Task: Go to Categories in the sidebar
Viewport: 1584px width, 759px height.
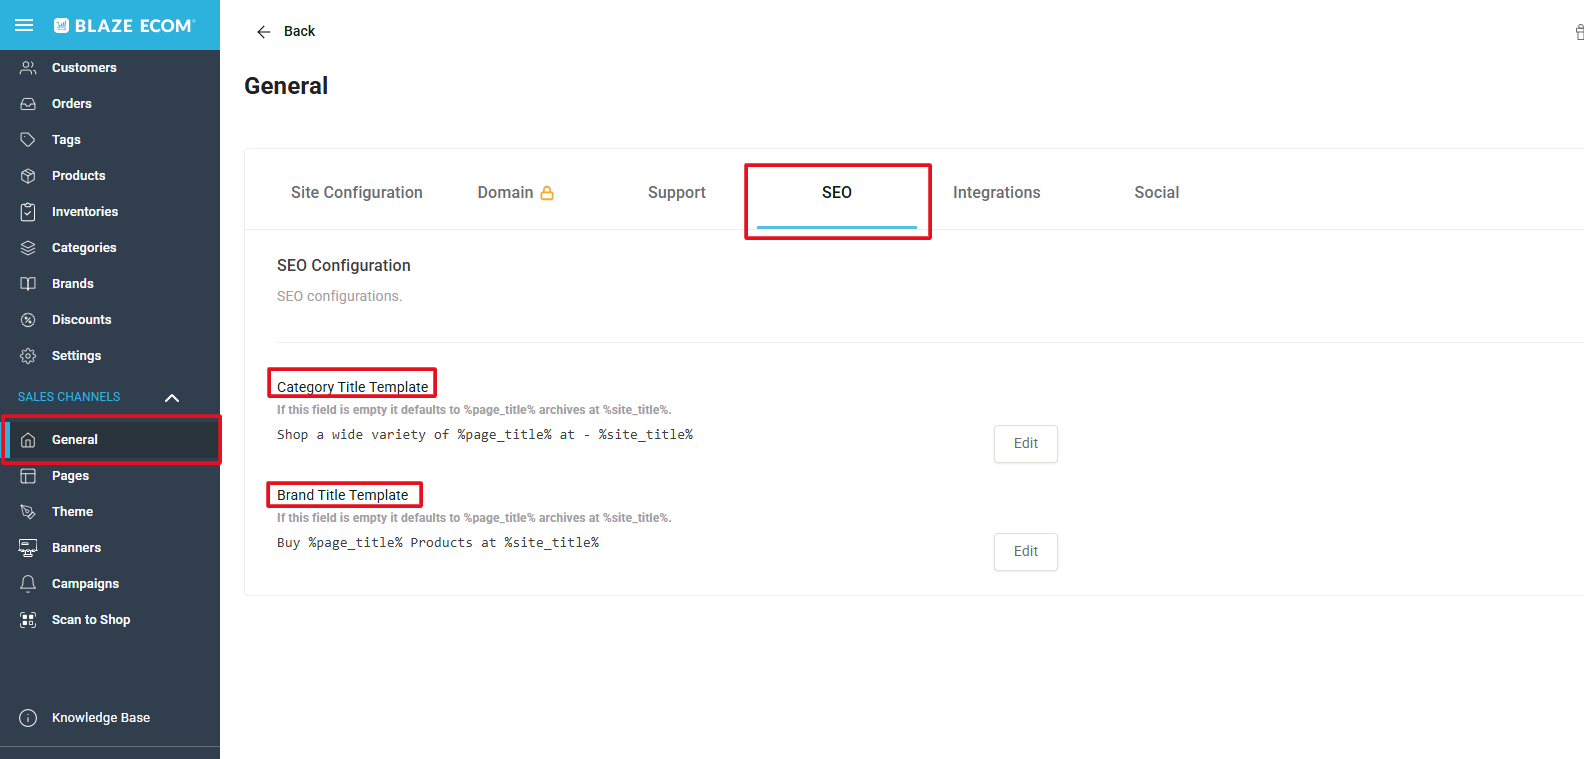Action: point(110,248)
